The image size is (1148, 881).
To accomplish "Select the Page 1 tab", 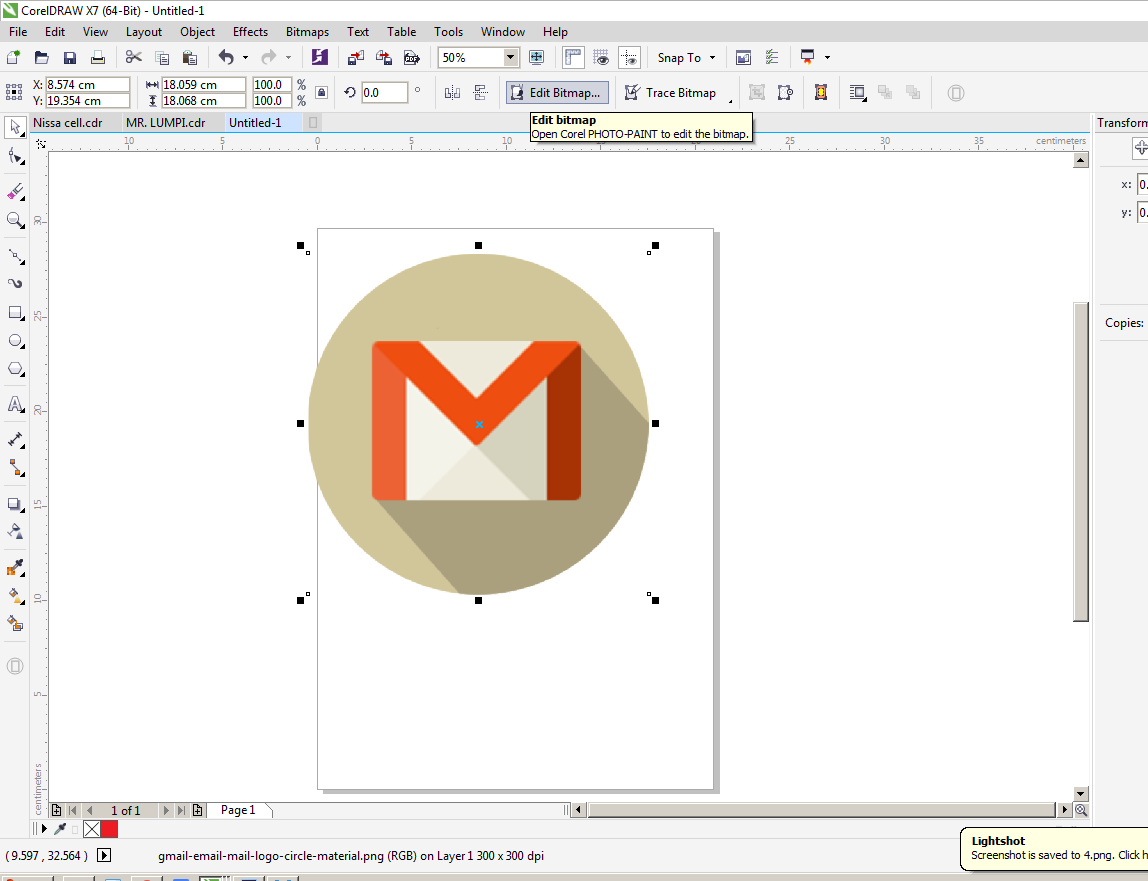I will pyautogui.click(x=238, y=810).
